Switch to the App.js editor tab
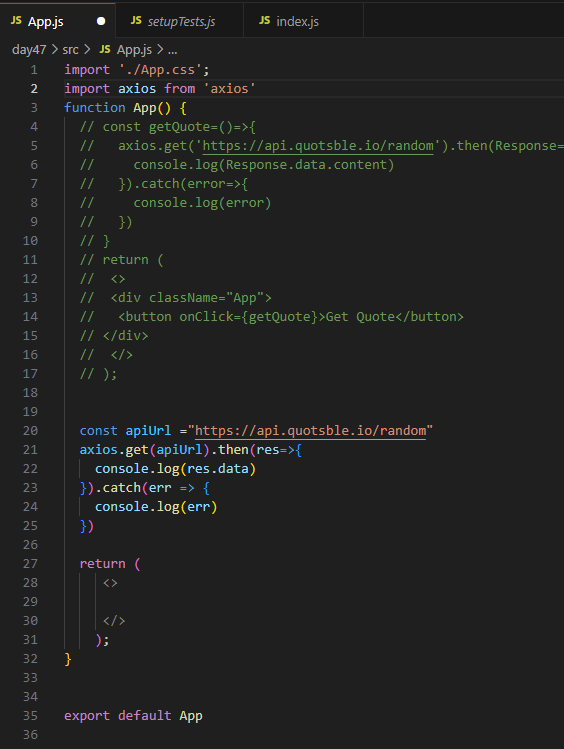This screenshot has width=564, height=749. [x=57, y=21]
